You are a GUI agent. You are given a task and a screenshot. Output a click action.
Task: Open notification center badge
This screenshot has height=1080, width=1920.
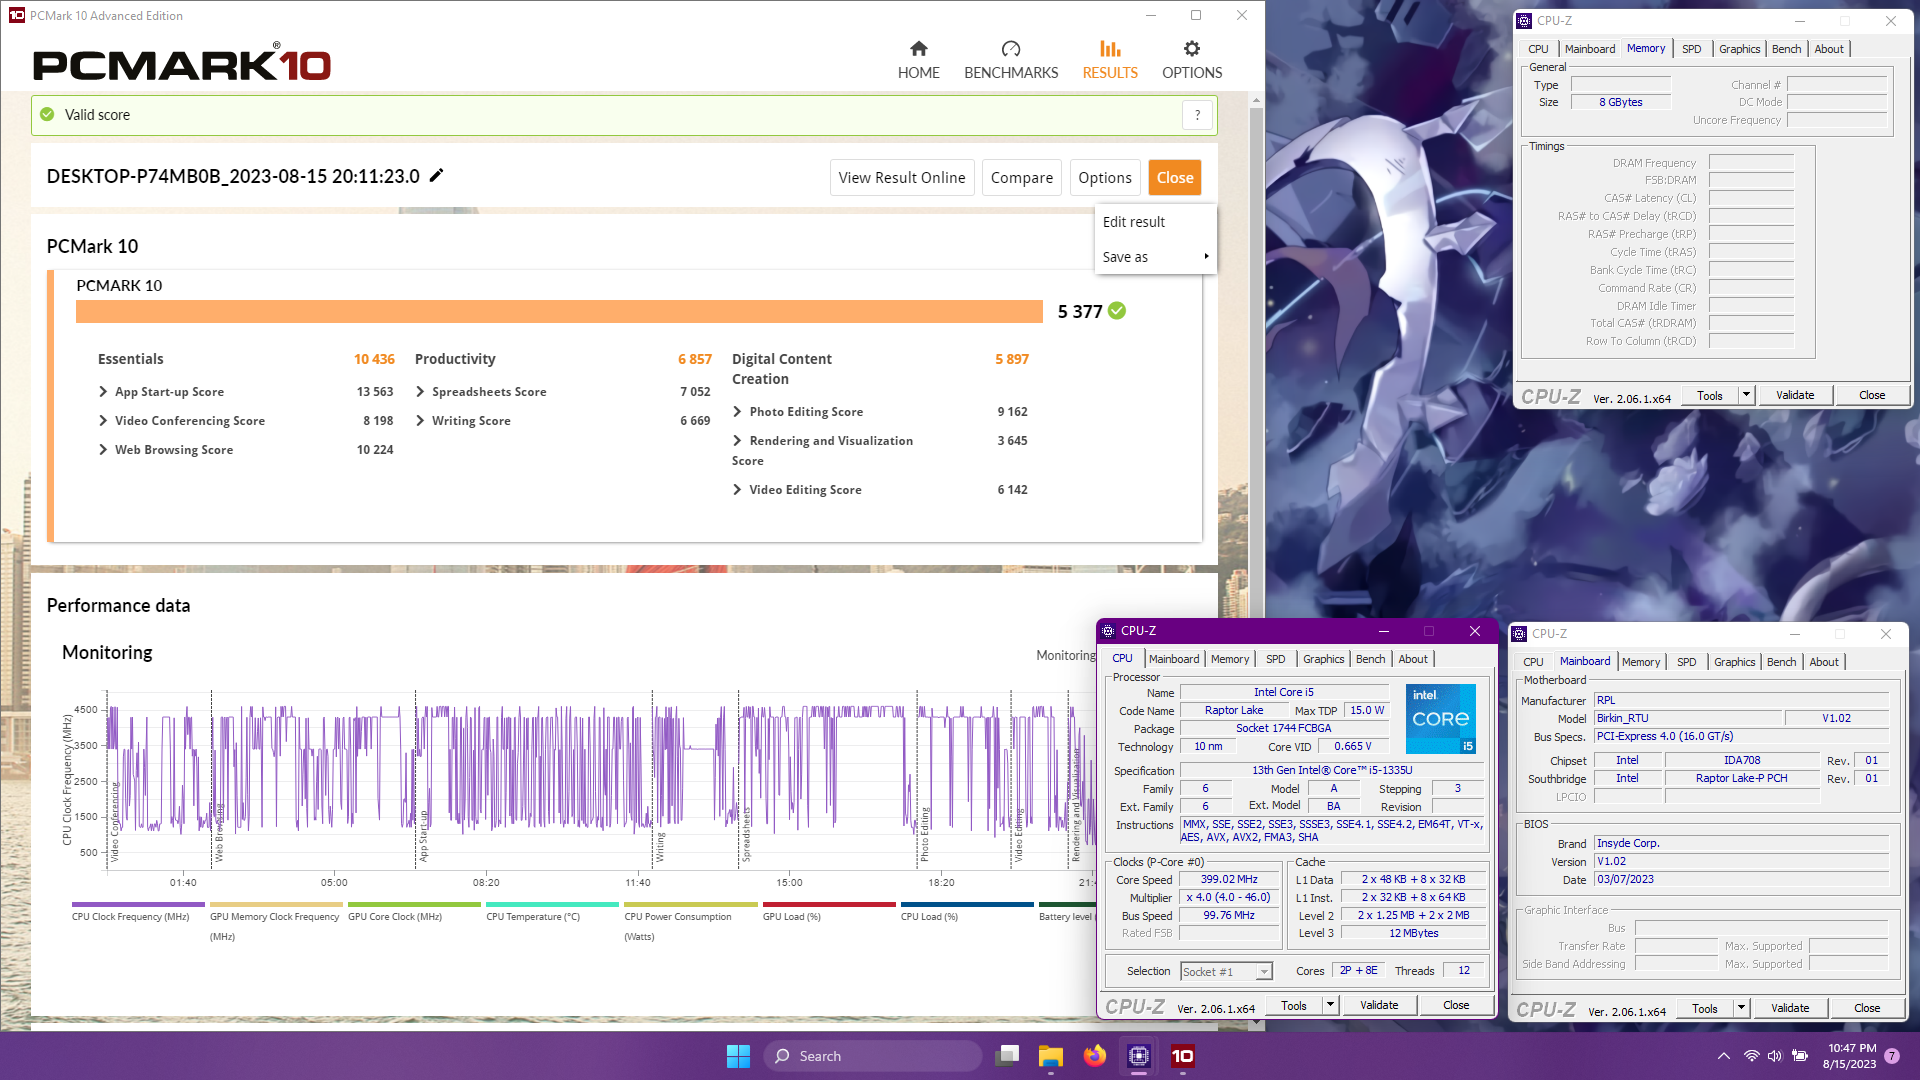(x=1892, y=1056)
